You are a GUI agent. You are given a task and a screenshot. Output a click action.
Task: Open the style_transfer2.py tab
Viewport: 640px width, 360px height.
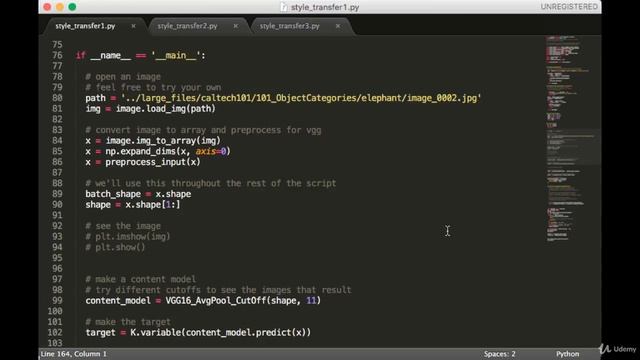(187, 26)
